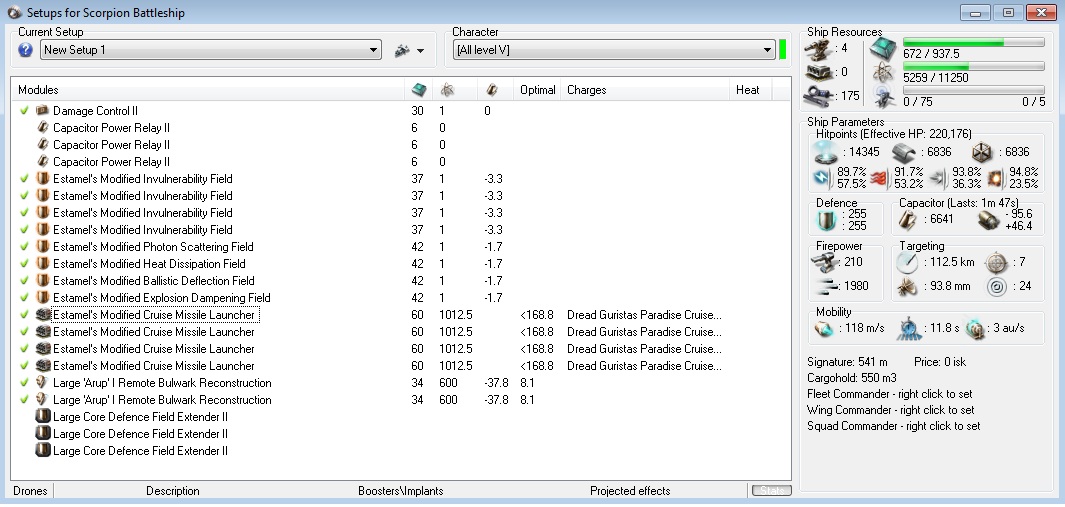The width and height of the screenshot is (1065, 507).
Task: Click the capacitor recharge icon
Action: 990,220
